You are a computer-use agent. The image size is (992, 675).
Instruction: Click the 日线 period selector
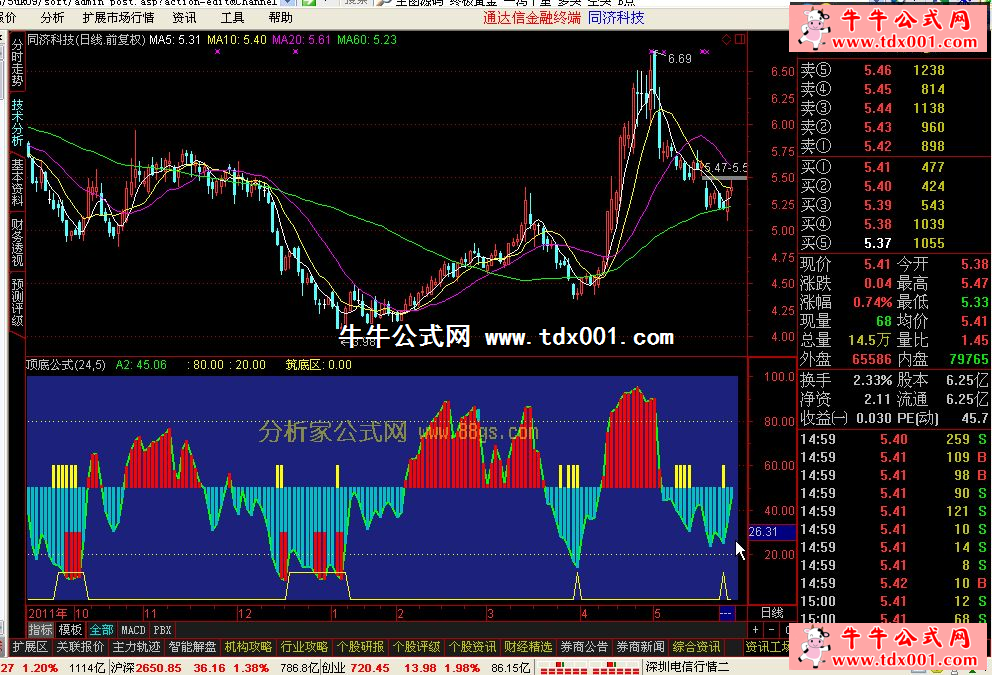point(772,612)
